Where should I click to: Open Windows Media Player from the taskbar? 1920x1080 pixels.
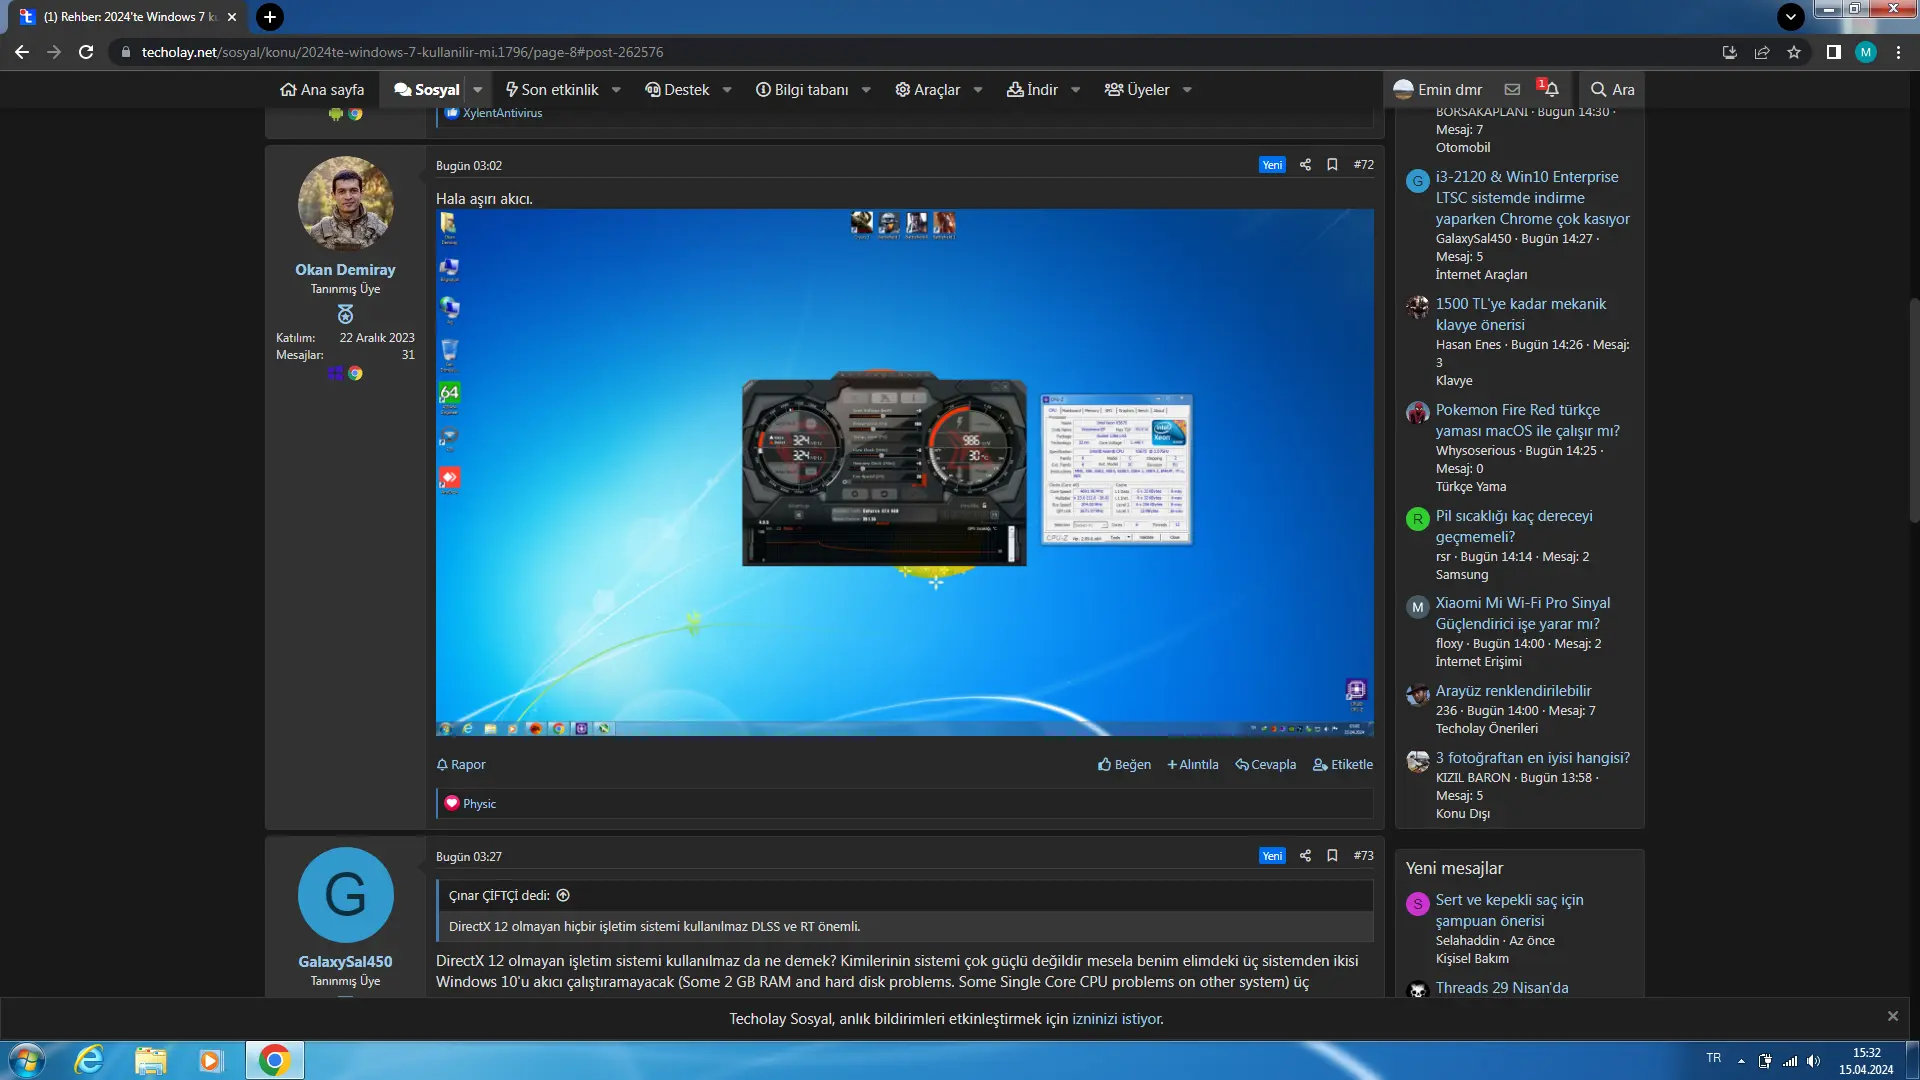pos(210,1060)
